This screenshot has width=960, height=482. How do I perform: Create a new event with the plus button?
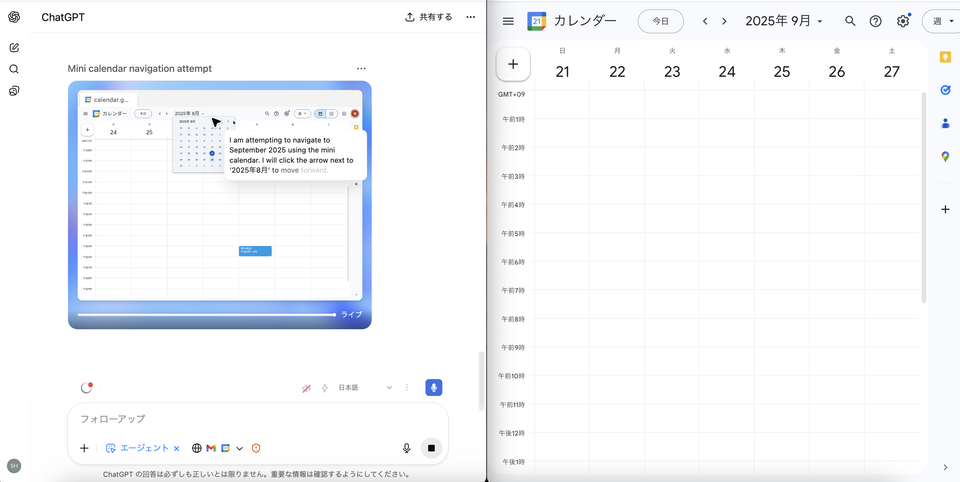click(x=513, y=64)
